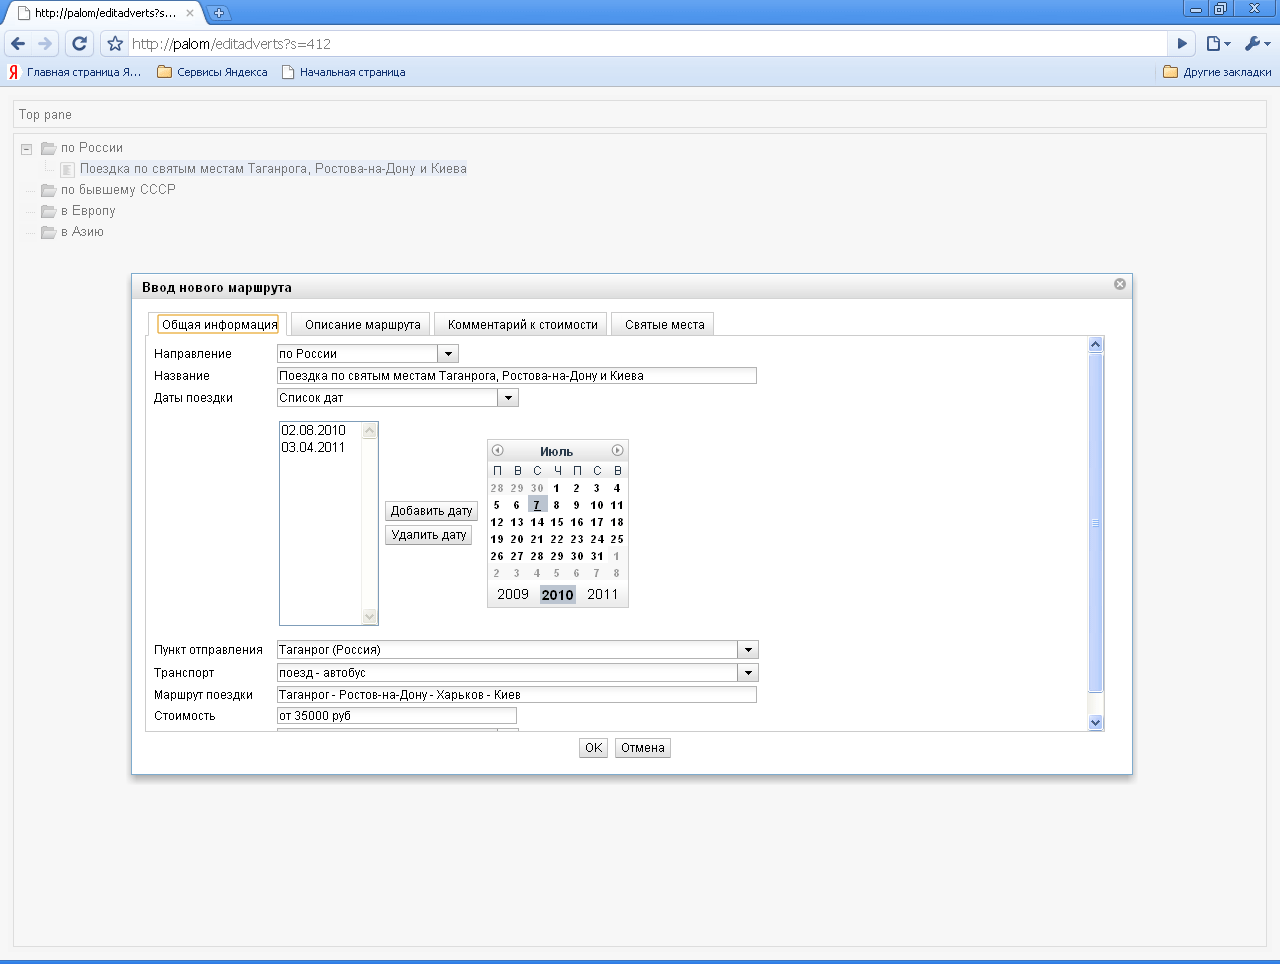Viewport: 1280px width, 964px height.
Task: Open the wrench settings menu
Action: [x=1256, y=44]
